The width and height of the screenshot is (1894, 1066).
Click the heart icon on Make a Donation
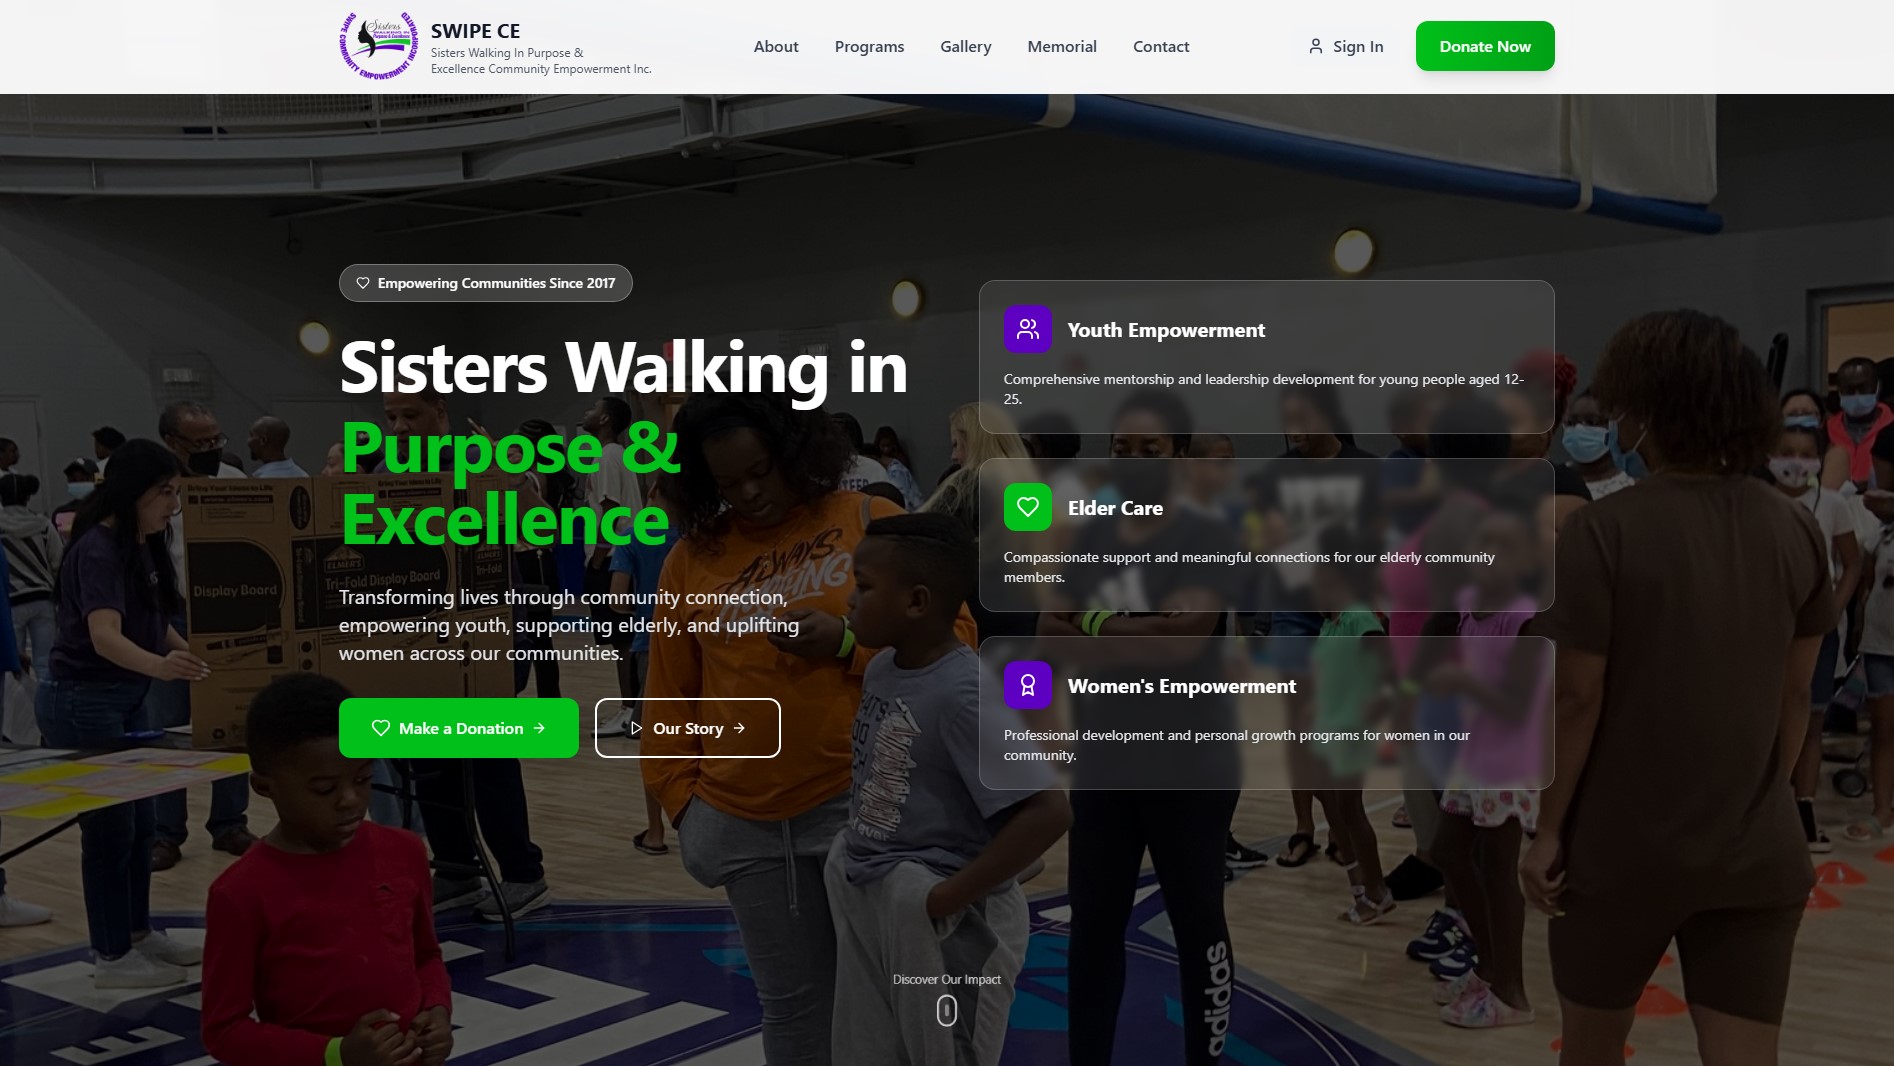tap(381, 728)
